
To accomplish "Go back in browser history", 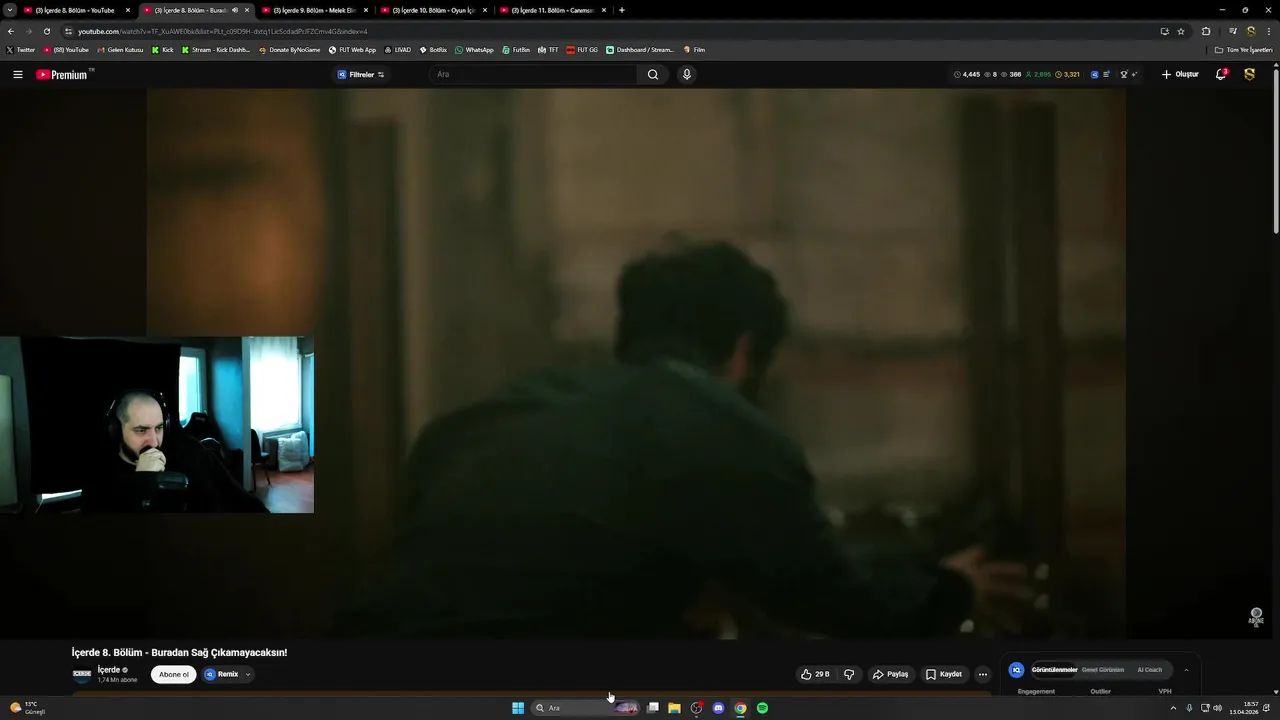I will tap(11, 31).
